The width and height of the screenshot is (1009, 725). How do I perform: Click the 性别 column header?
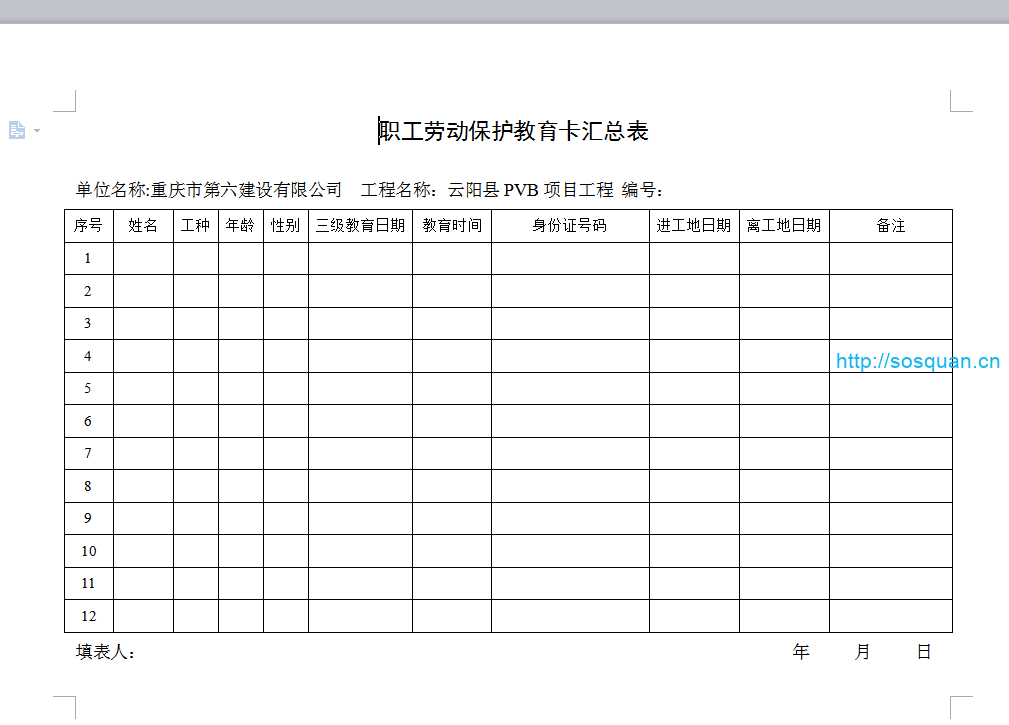285,226
